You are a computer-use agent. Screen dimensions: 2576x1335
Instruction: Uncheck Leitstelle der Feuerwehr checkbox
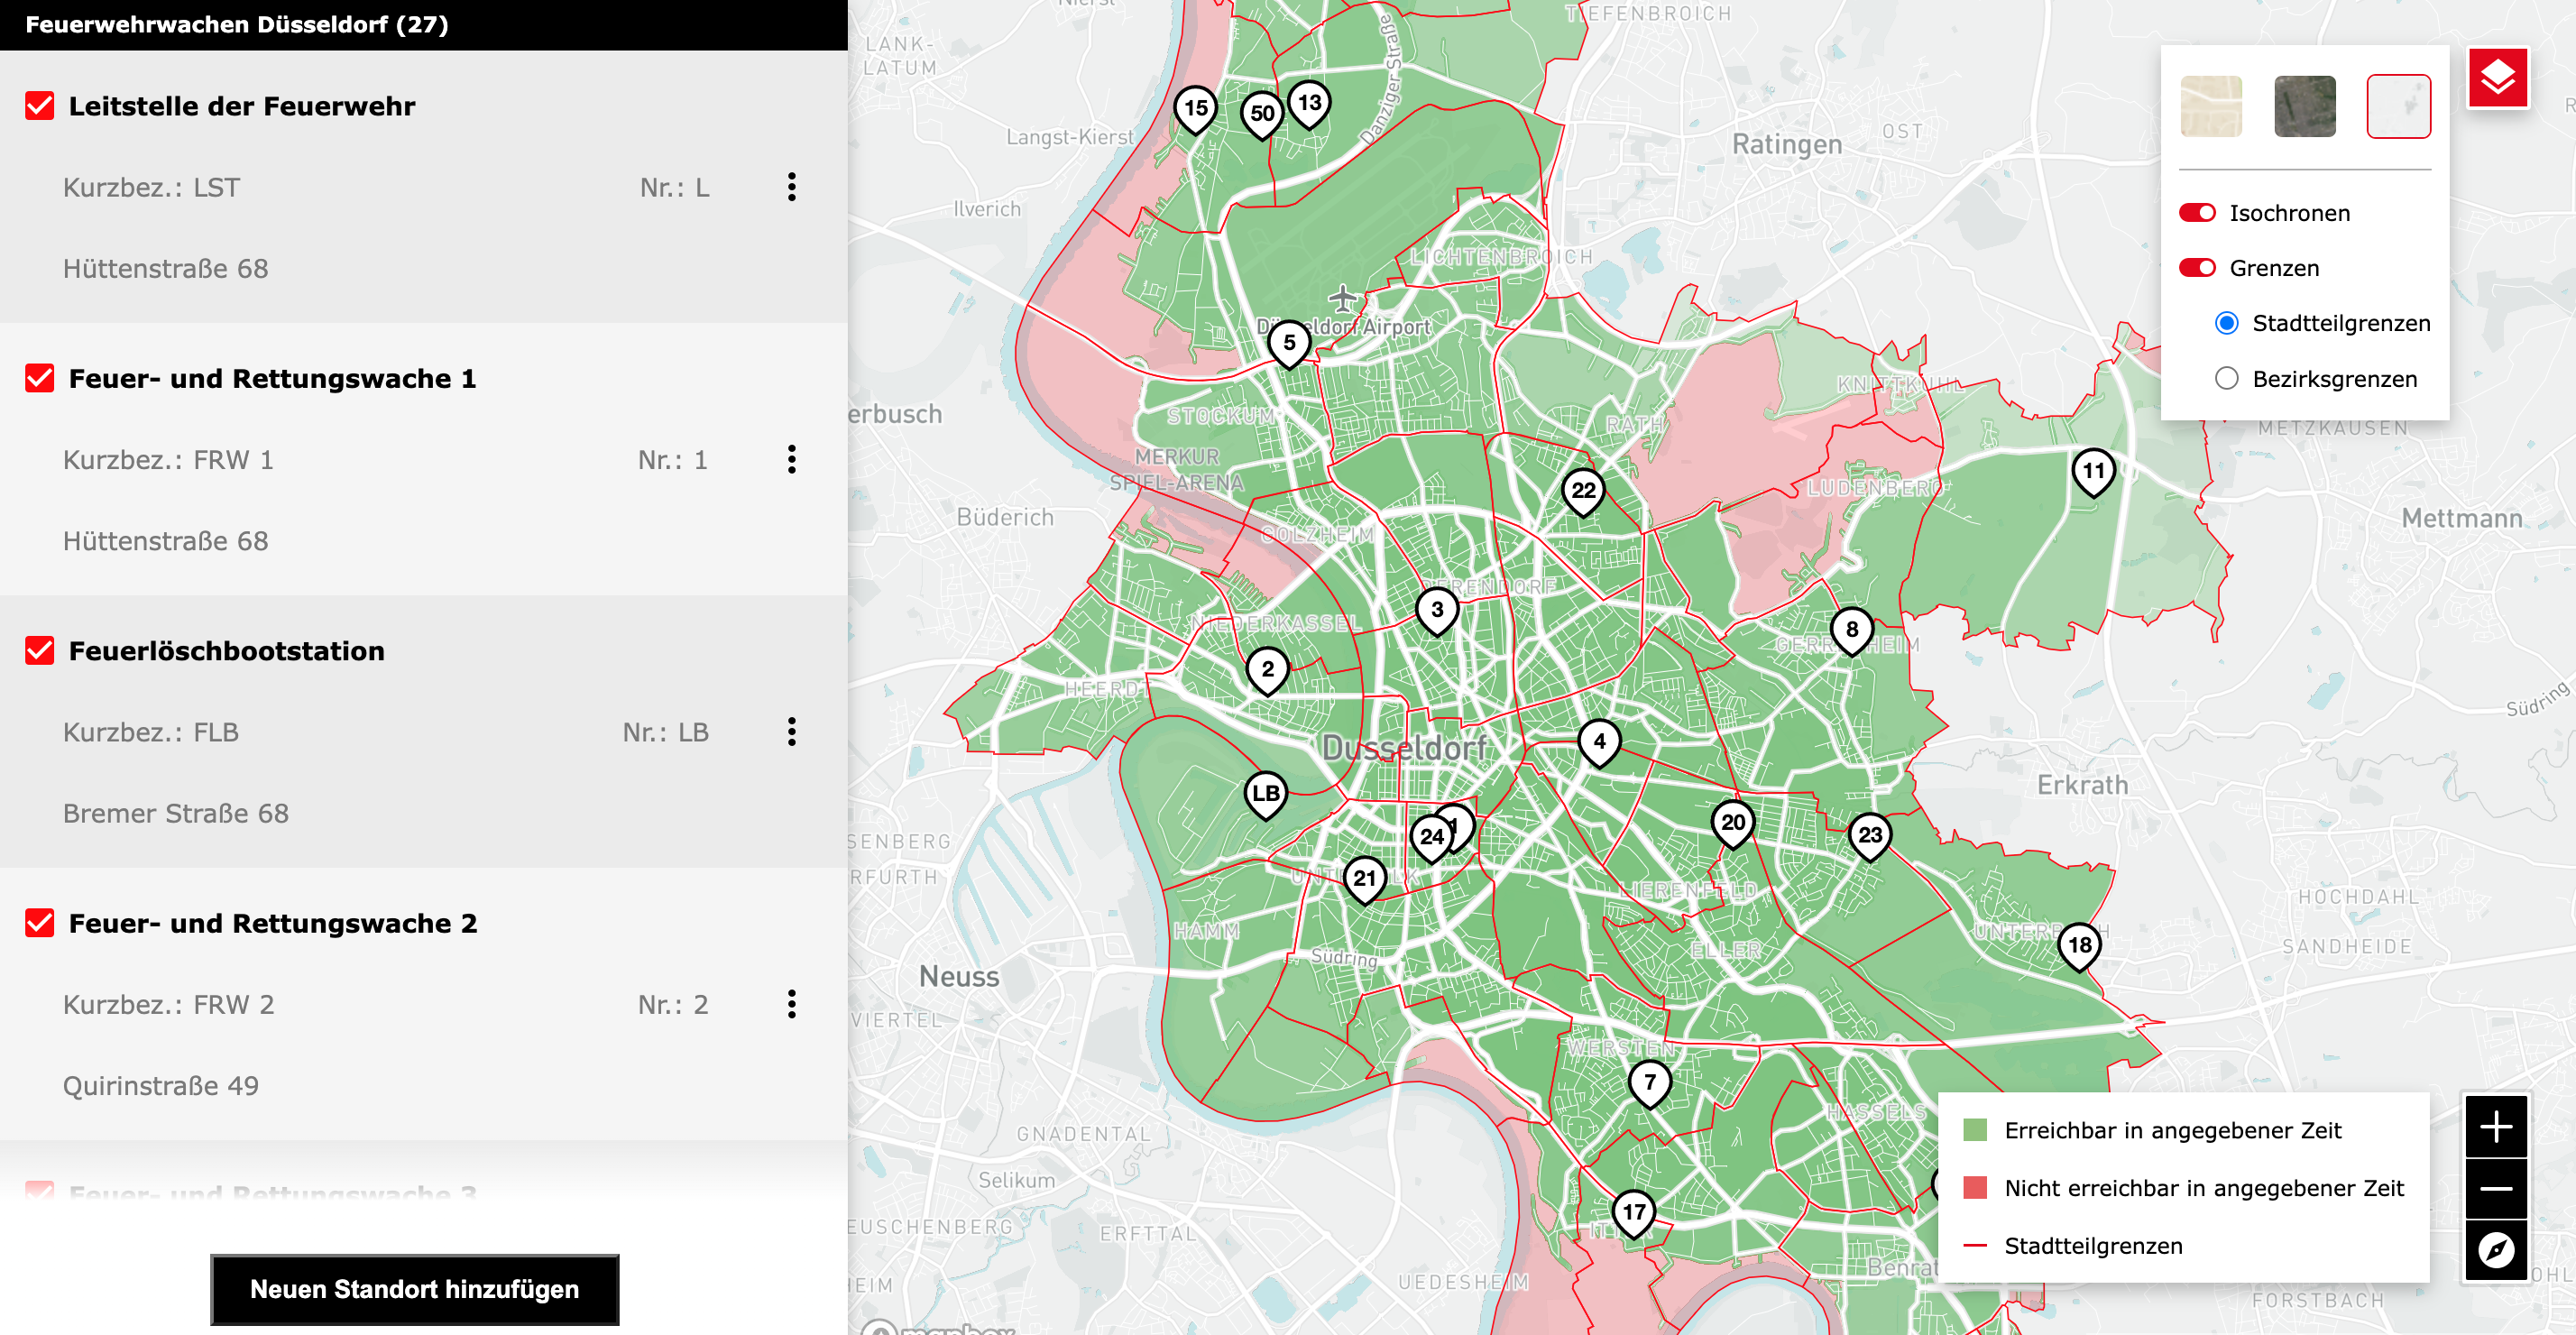[40, 106]
